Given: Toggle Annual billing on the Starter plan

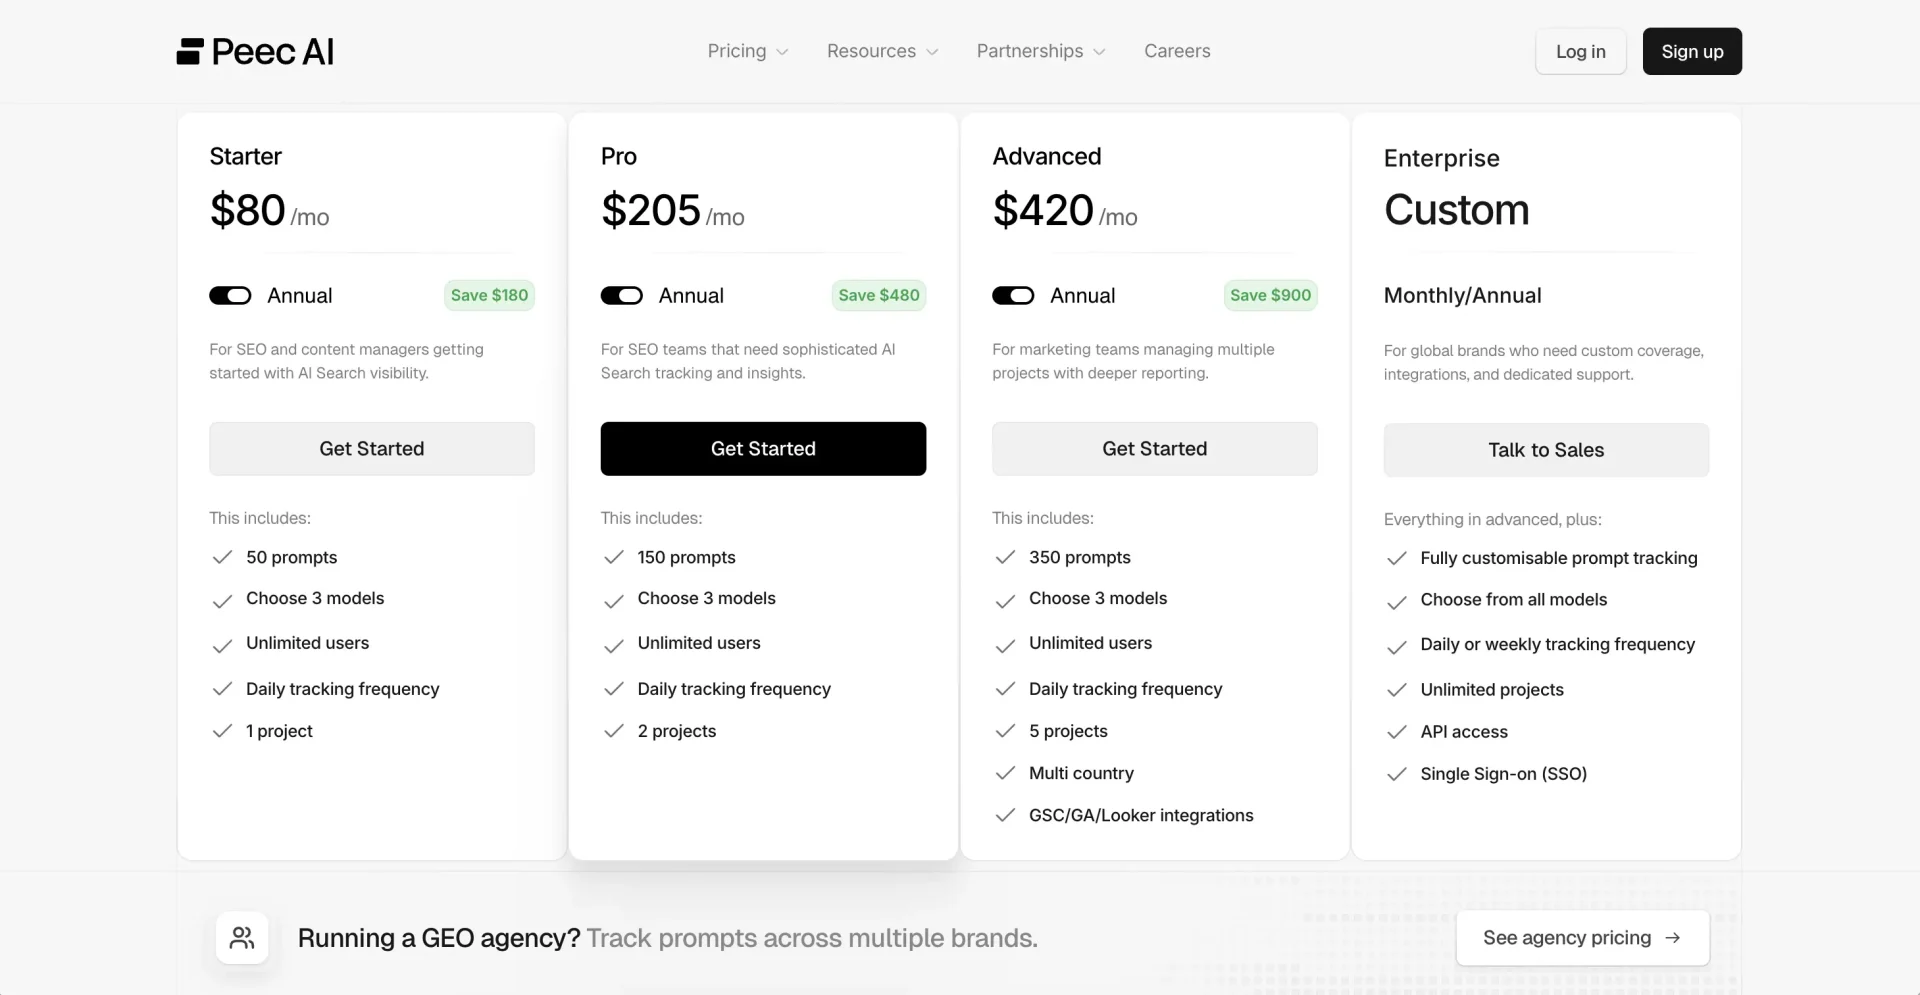Looking at the screenshot, I should tap(230, 295).
